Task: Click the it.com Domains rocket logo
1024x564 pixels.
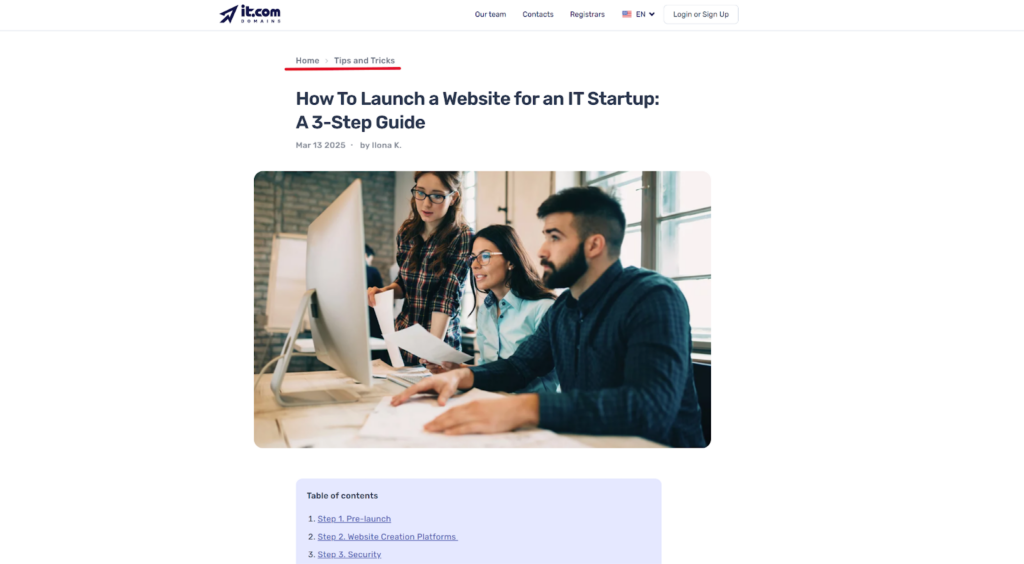Action: pos(229,14)
